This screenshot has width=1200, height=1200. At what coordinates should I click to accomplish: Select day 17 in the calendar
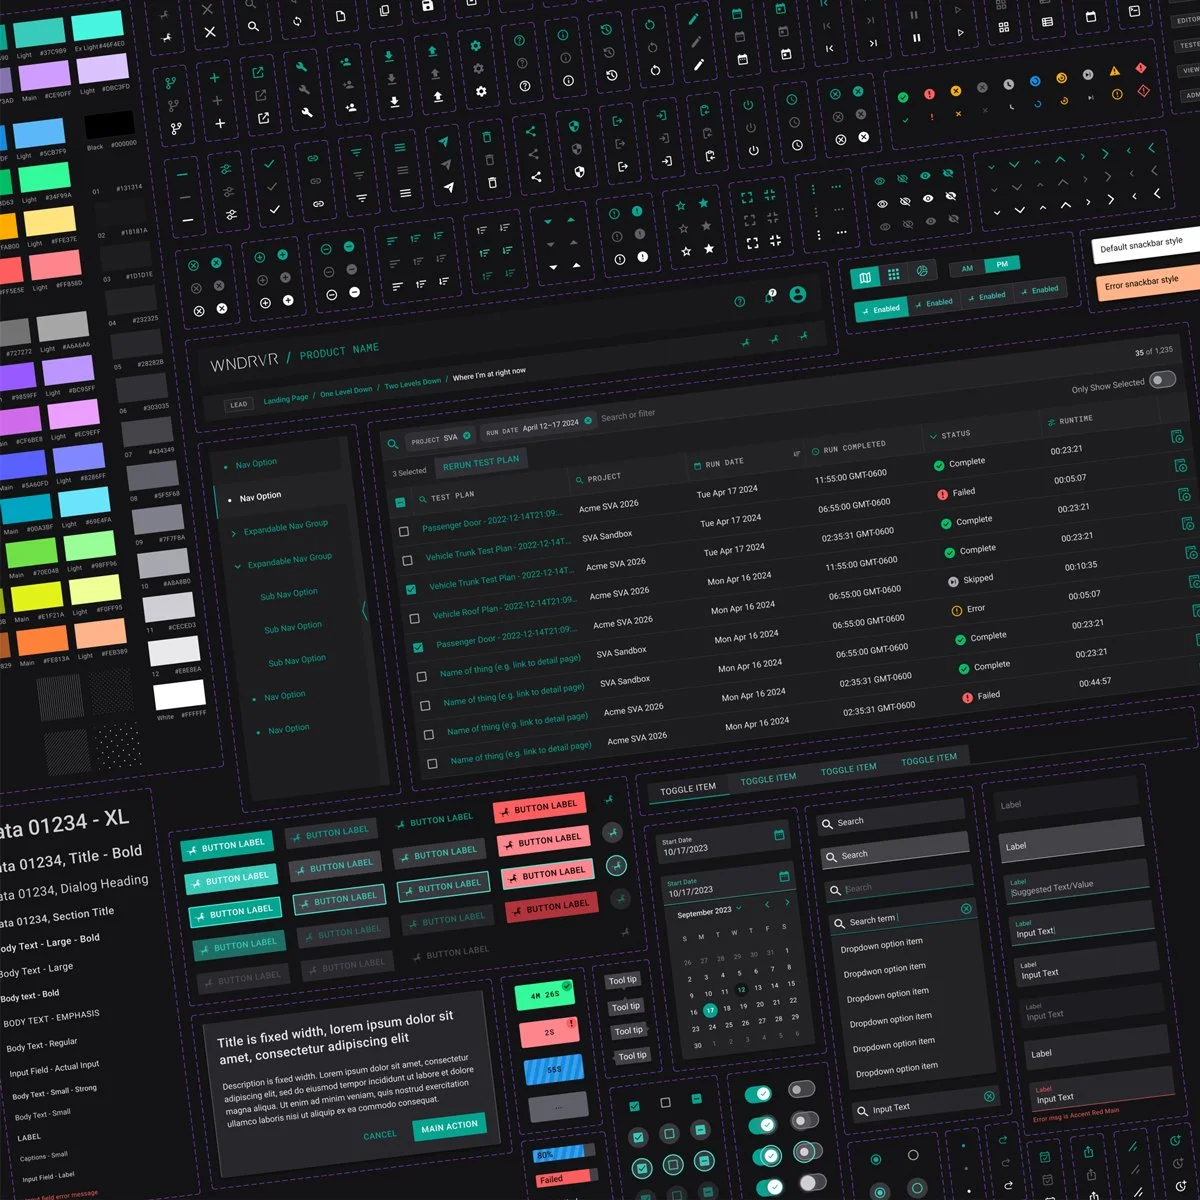click(x=710, y=1010)
